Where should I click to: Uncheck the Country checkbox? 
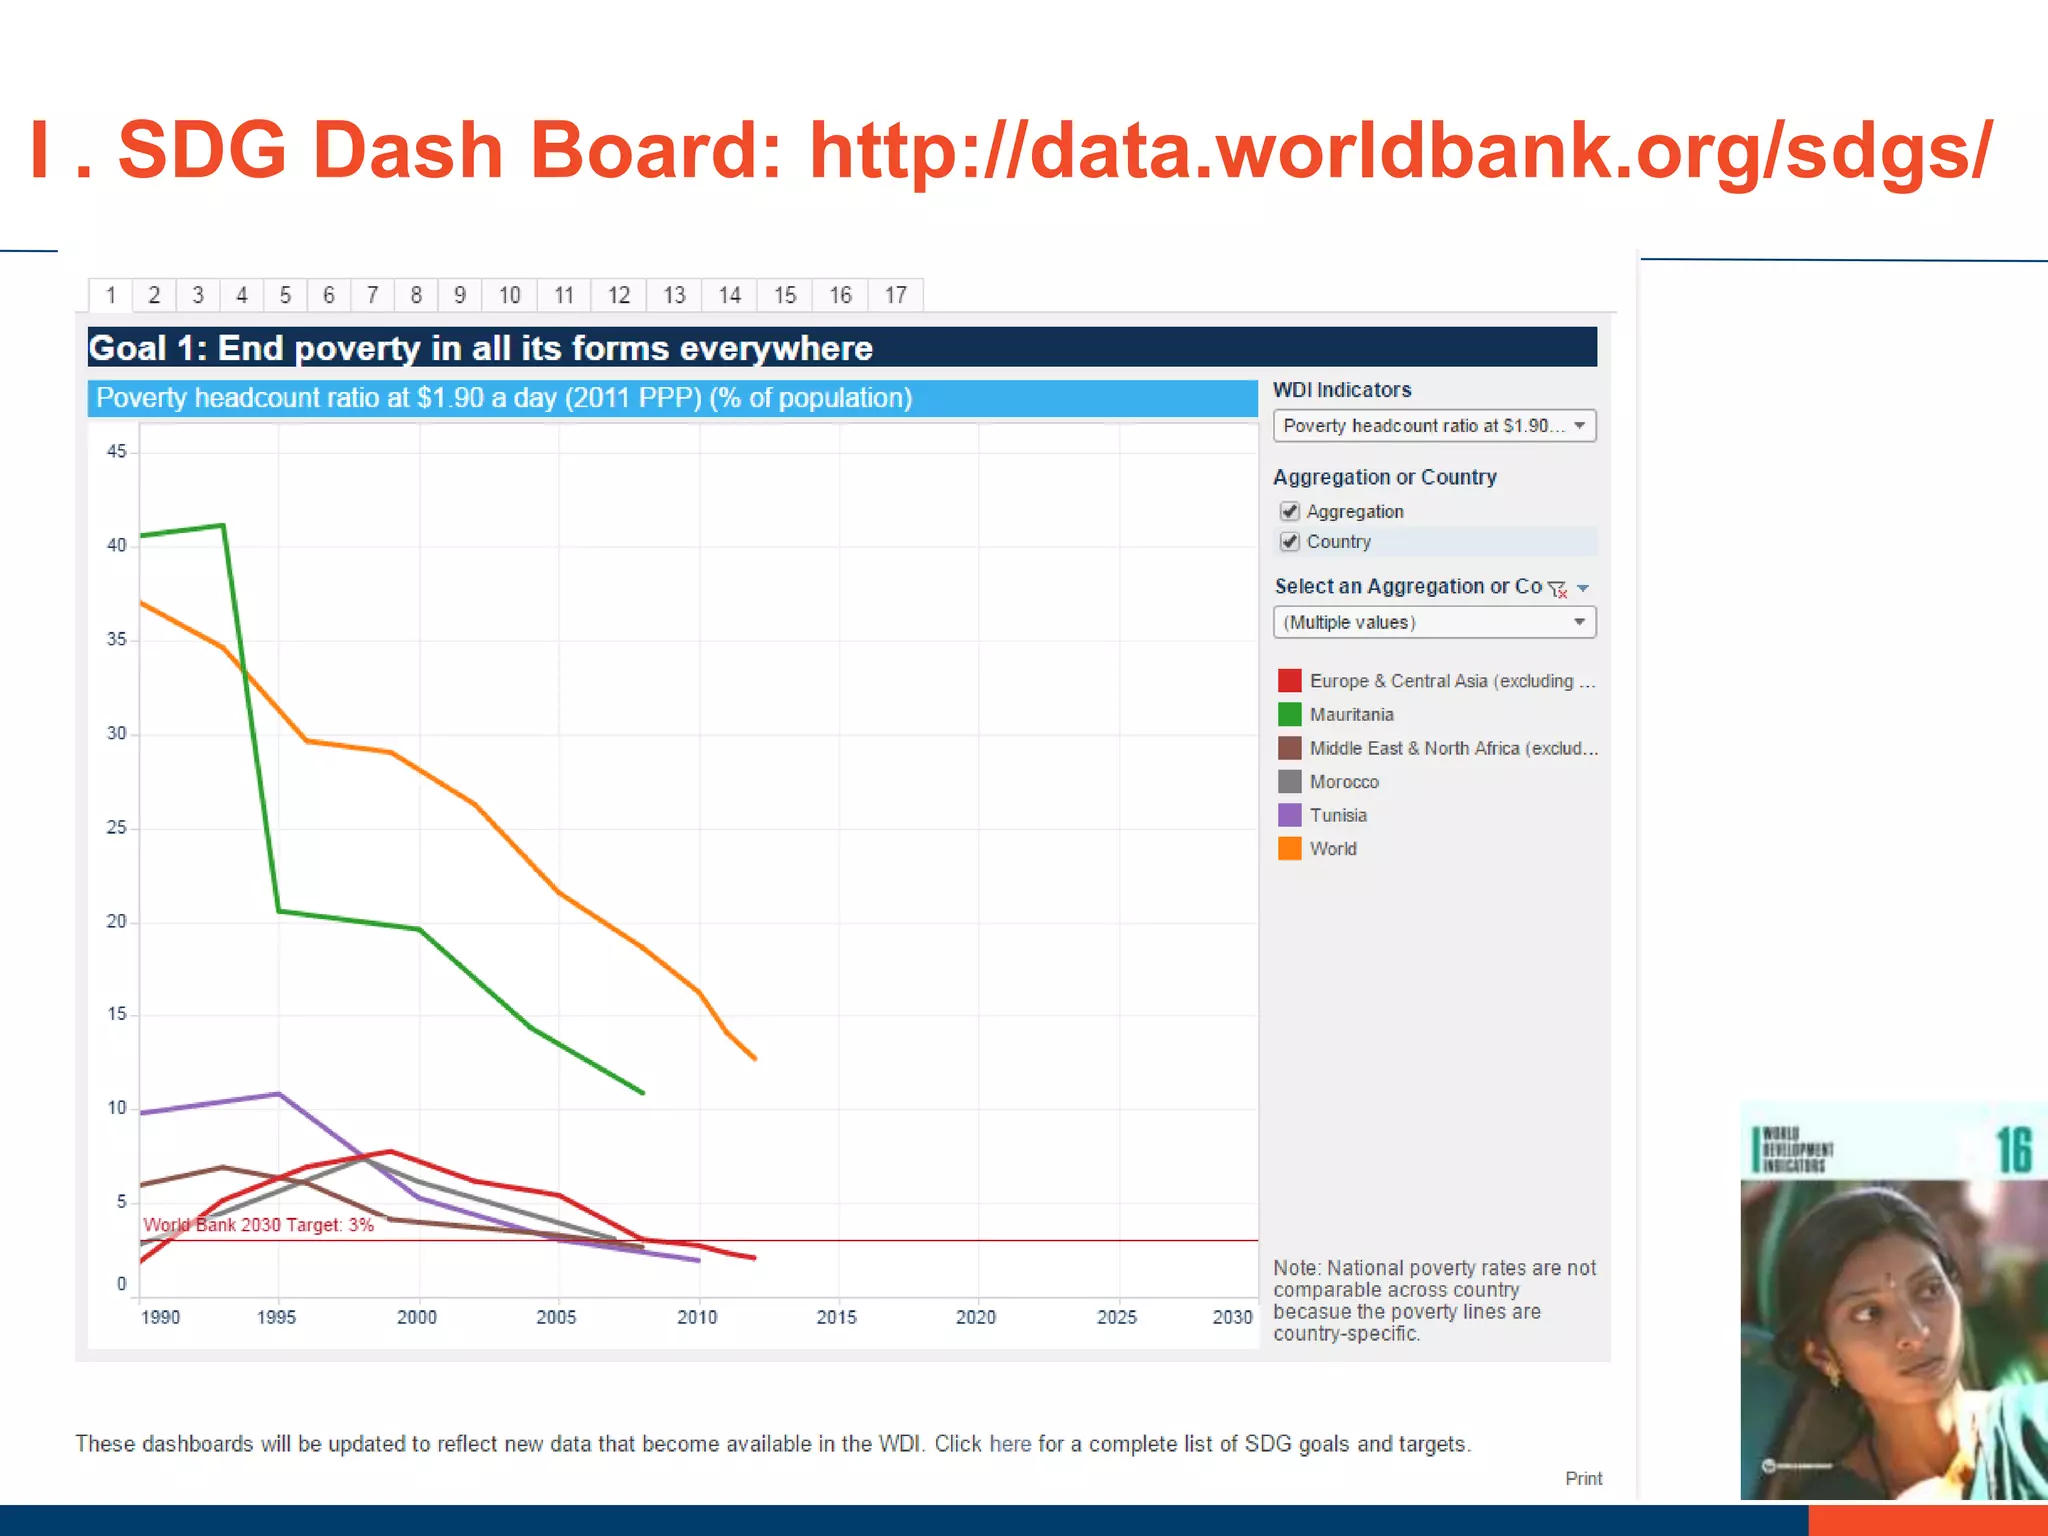(1290, 541)
